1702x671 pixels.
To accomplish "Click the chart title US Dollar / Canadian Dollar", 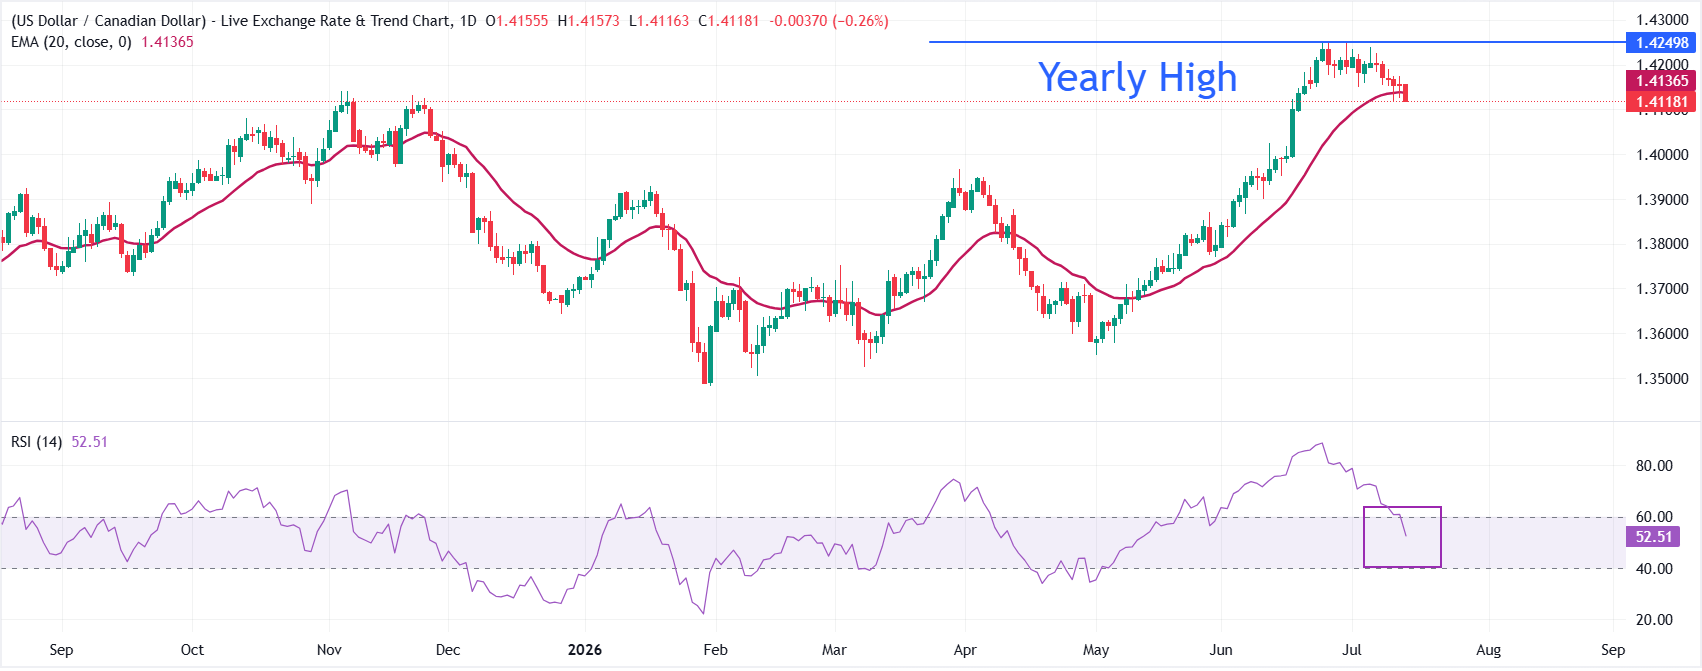I will (x=108, y=20).
